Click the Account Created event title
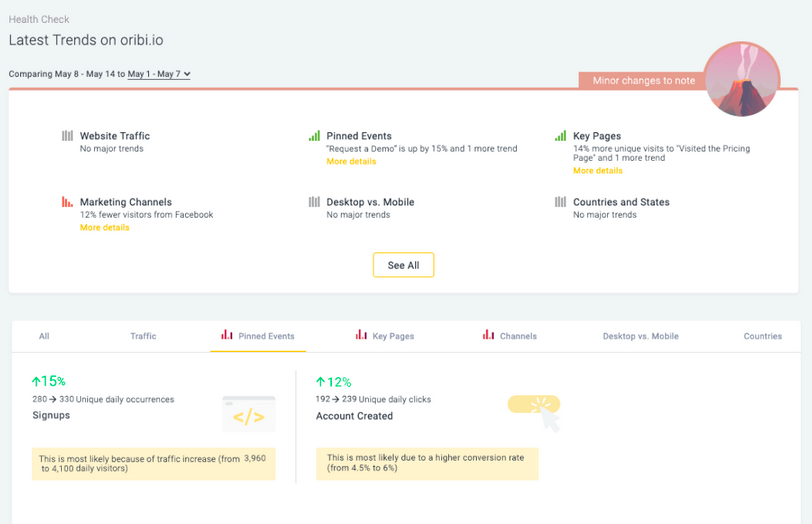 click(354, 416)
